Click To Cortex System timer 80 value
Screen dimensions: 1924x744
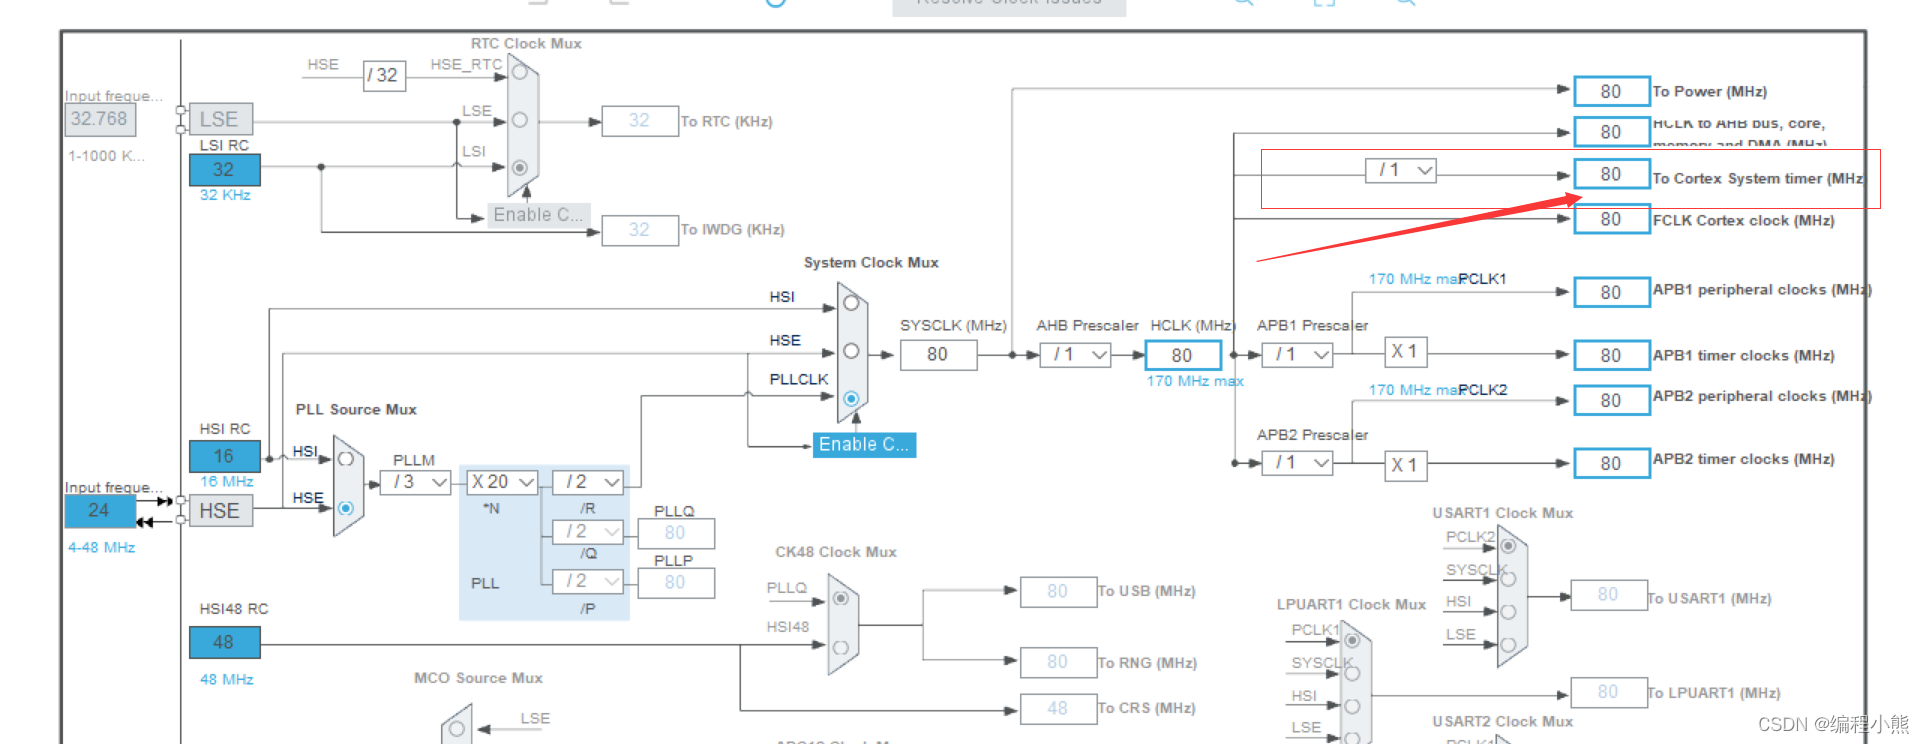pos(1612,174)
